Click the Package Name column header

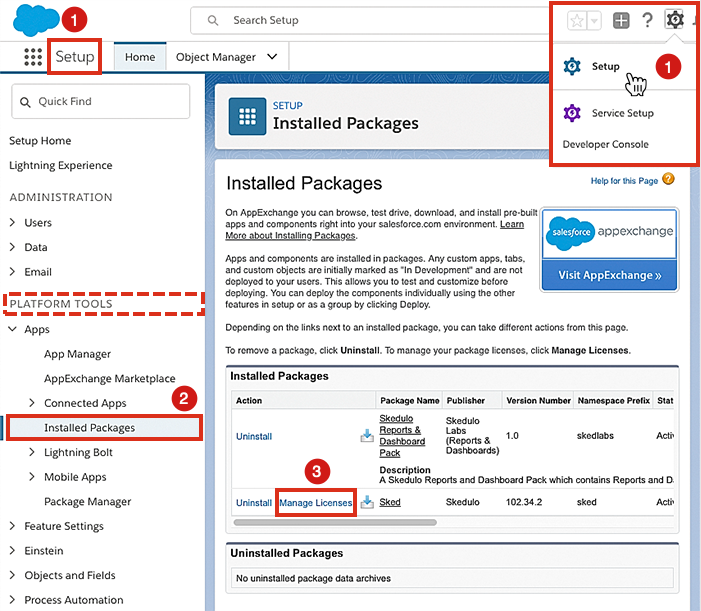click(410, 400)
